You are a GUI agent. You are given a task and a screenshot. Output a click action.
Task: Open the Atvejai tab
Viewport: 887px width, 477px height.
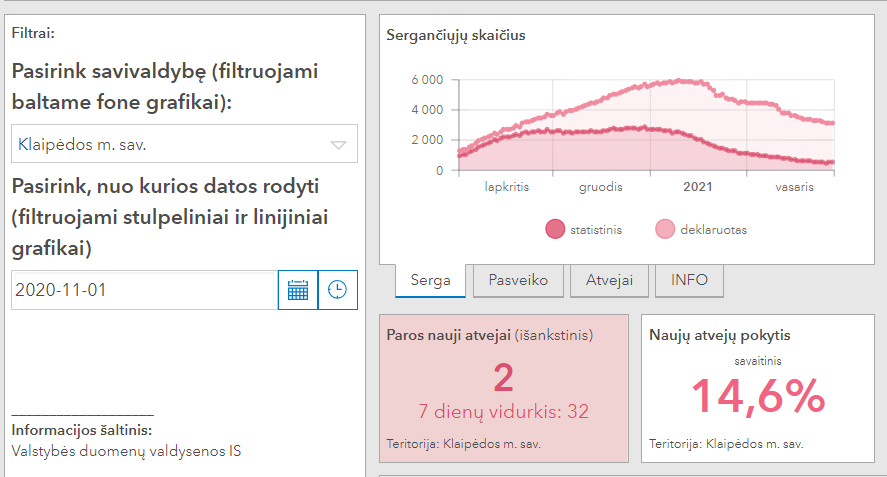[609, 280]
